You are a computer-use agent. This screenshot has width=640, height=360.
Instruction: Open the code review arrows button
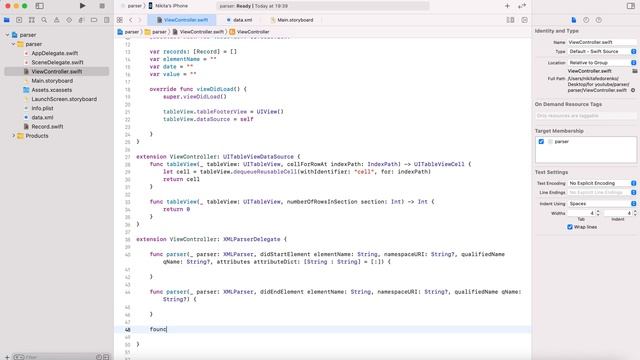[522, 6]
